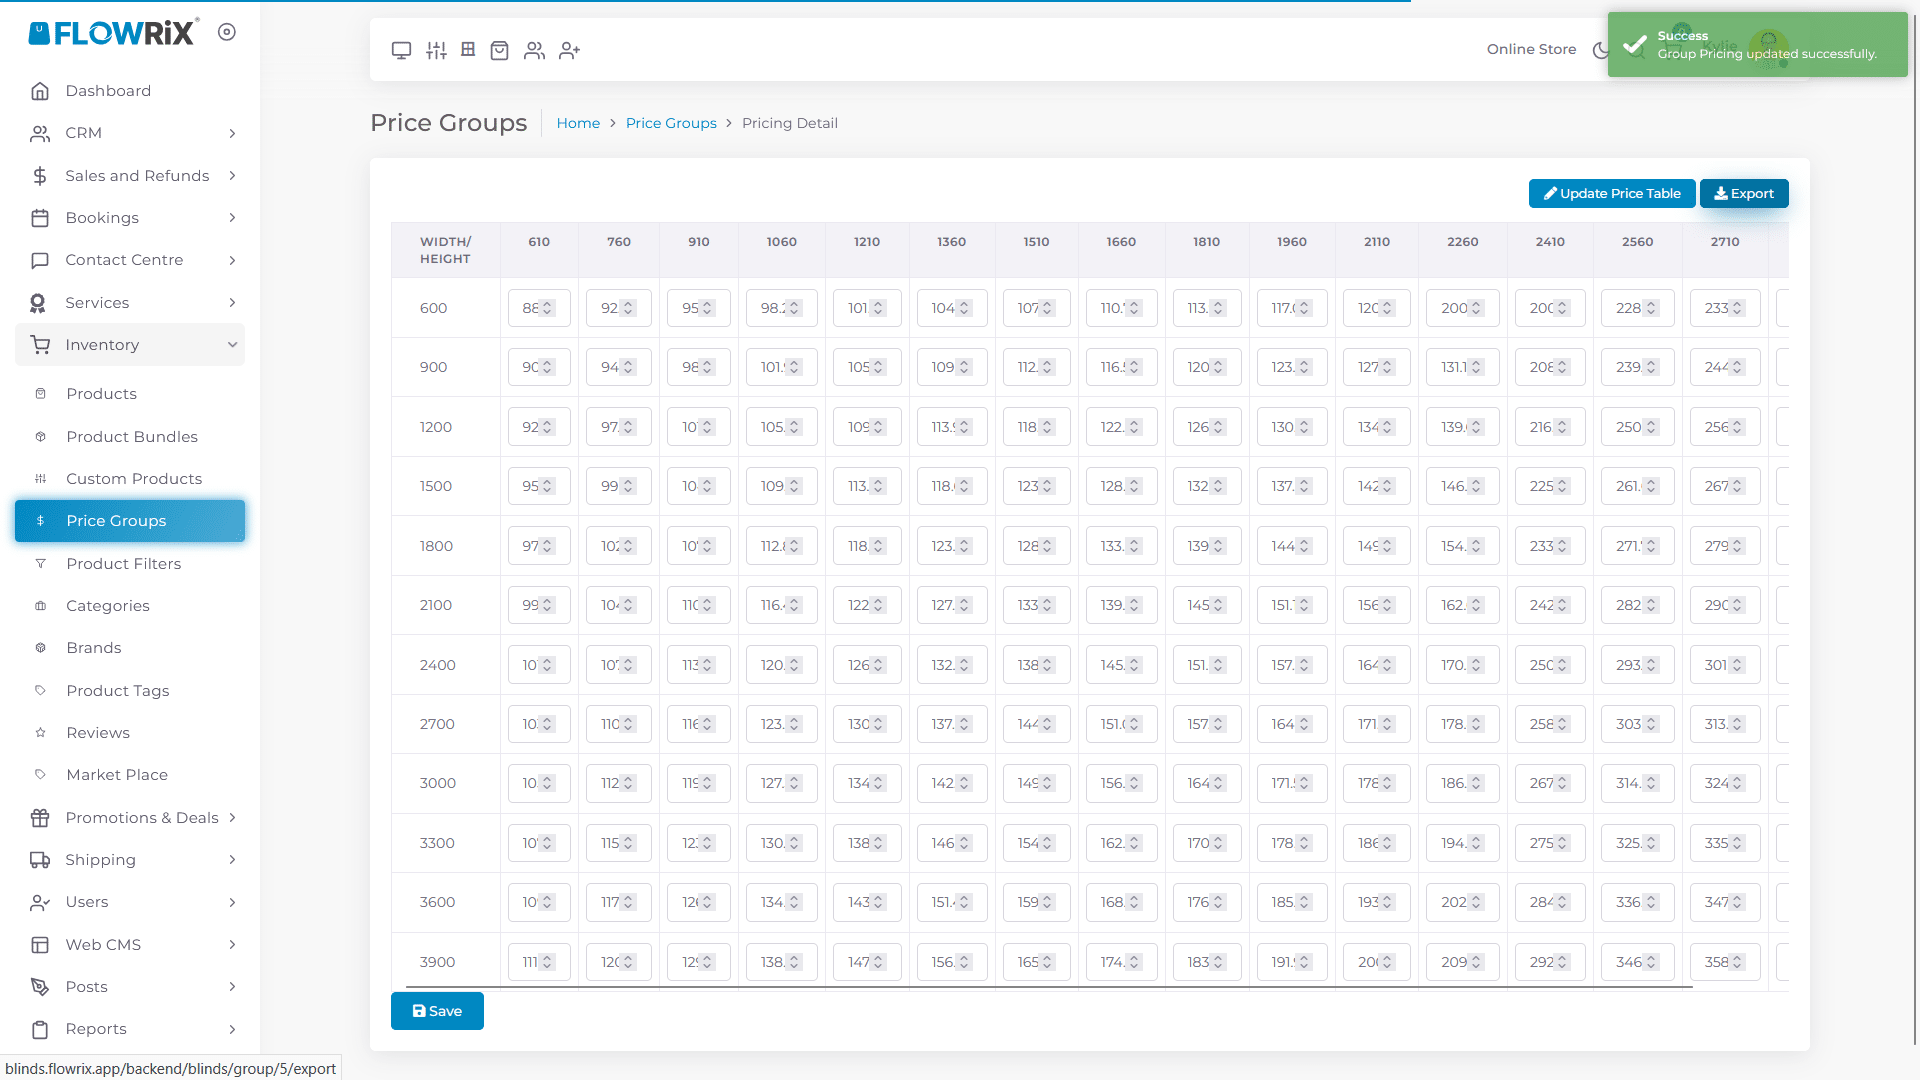
Task: Open Product Filters submenu item
Action: (124, 564)
